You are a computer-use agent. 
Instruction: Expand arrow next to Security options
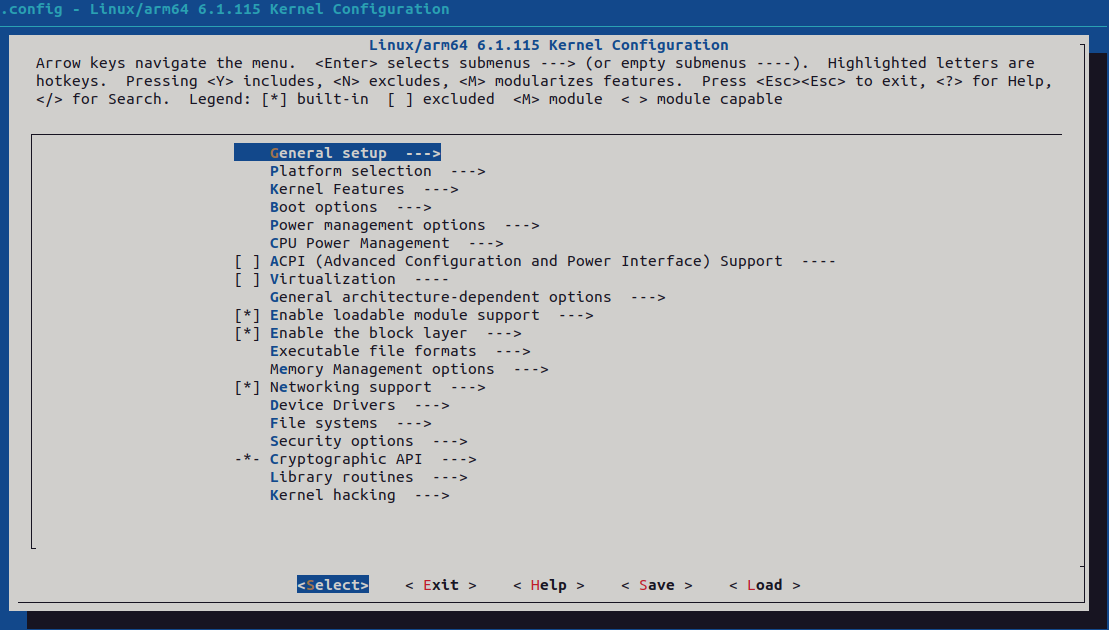(451, 441)
